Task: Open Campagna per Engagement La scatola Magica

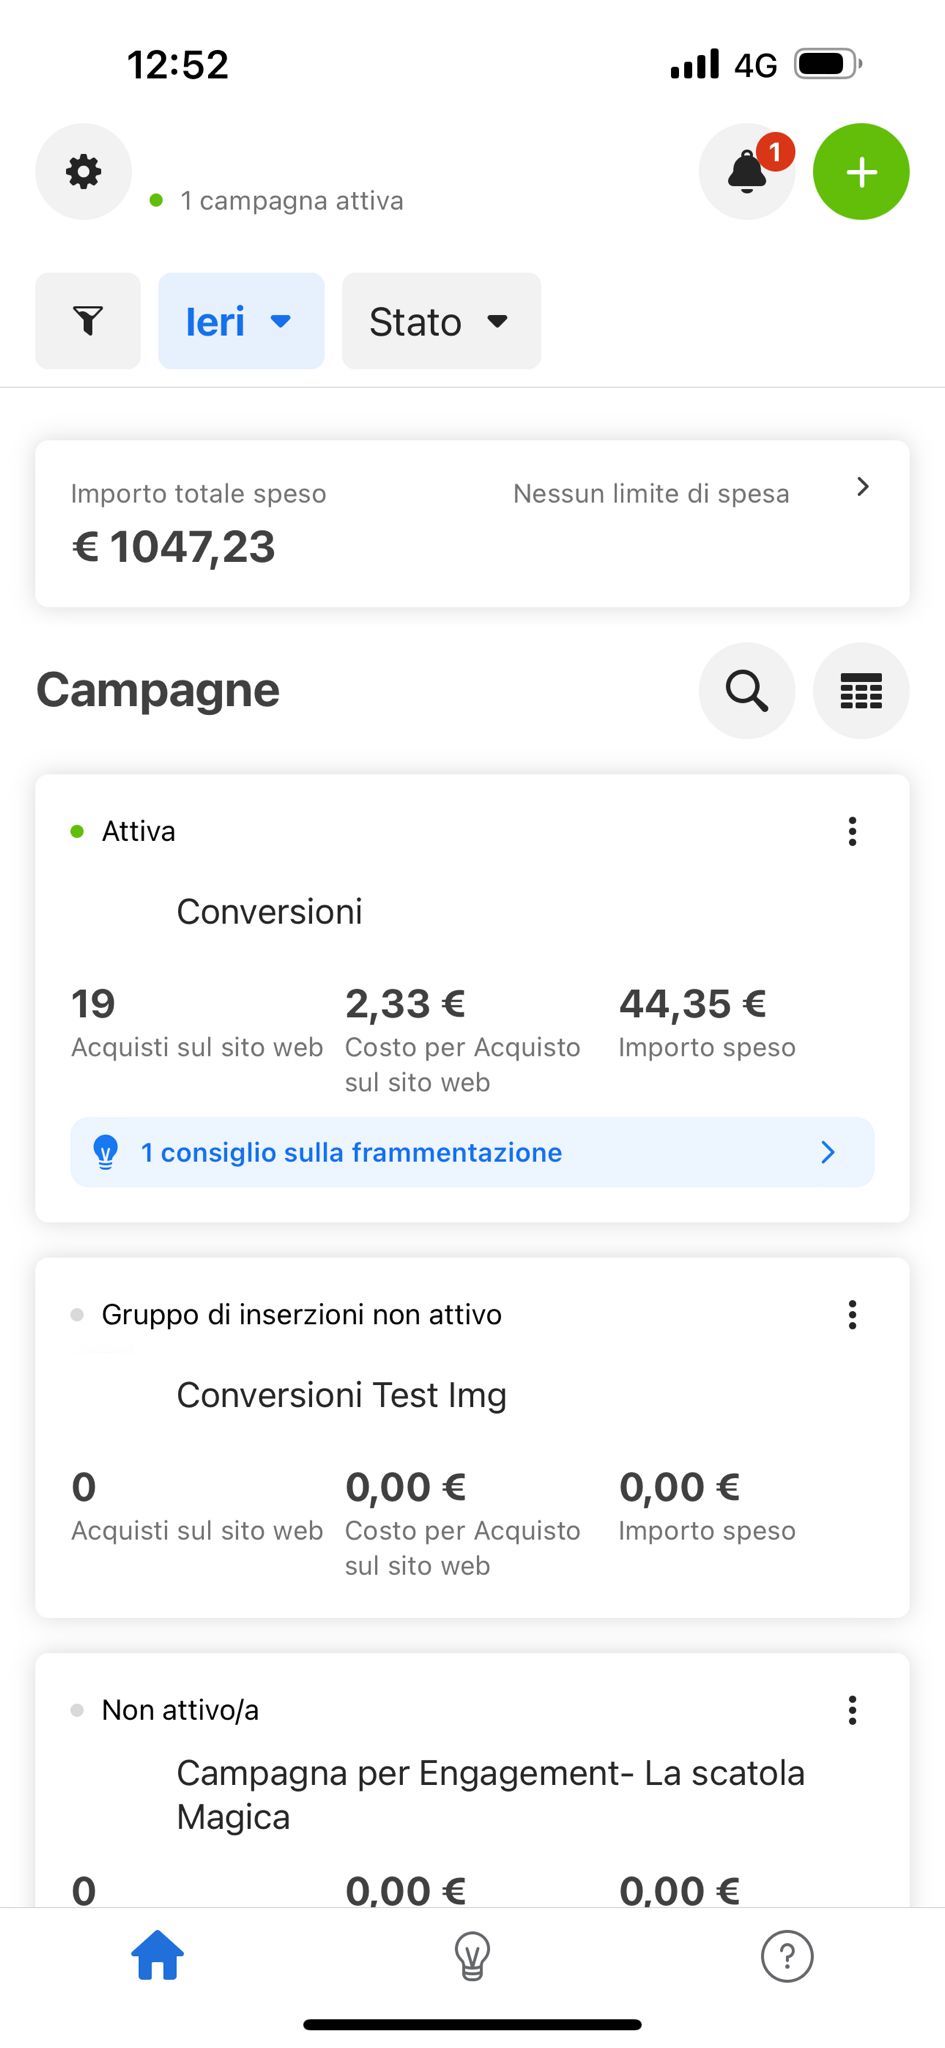Action: (x=490, y=1794)
